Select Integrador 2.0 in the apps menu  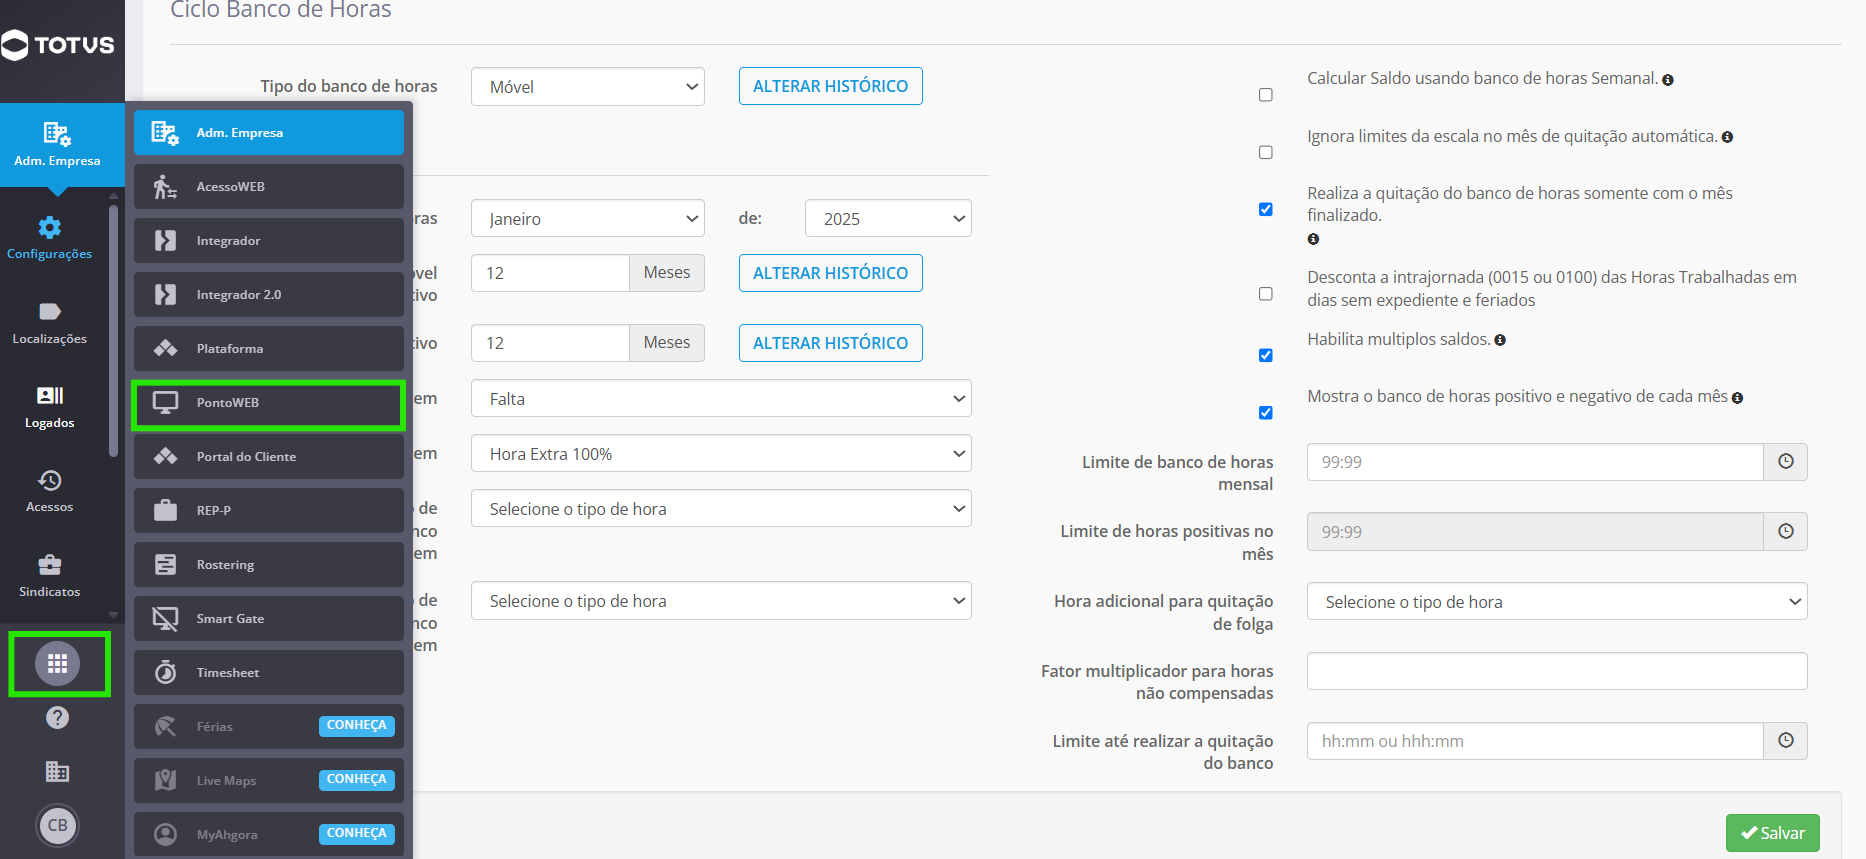(269, 295)
